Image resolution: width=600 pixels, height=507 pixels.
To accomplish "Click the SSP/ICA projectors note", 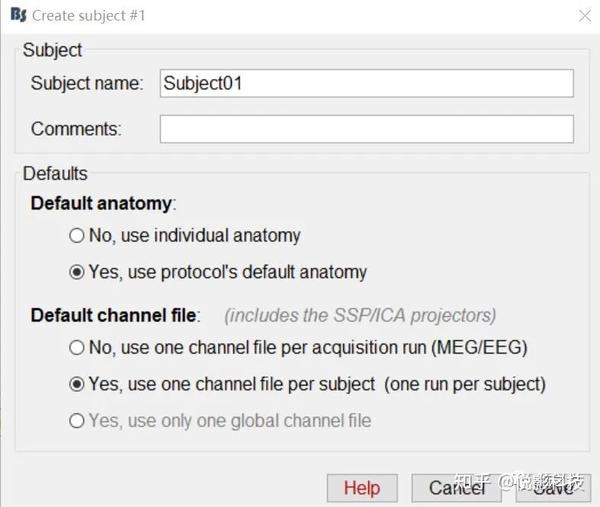I will coord(360,315).
